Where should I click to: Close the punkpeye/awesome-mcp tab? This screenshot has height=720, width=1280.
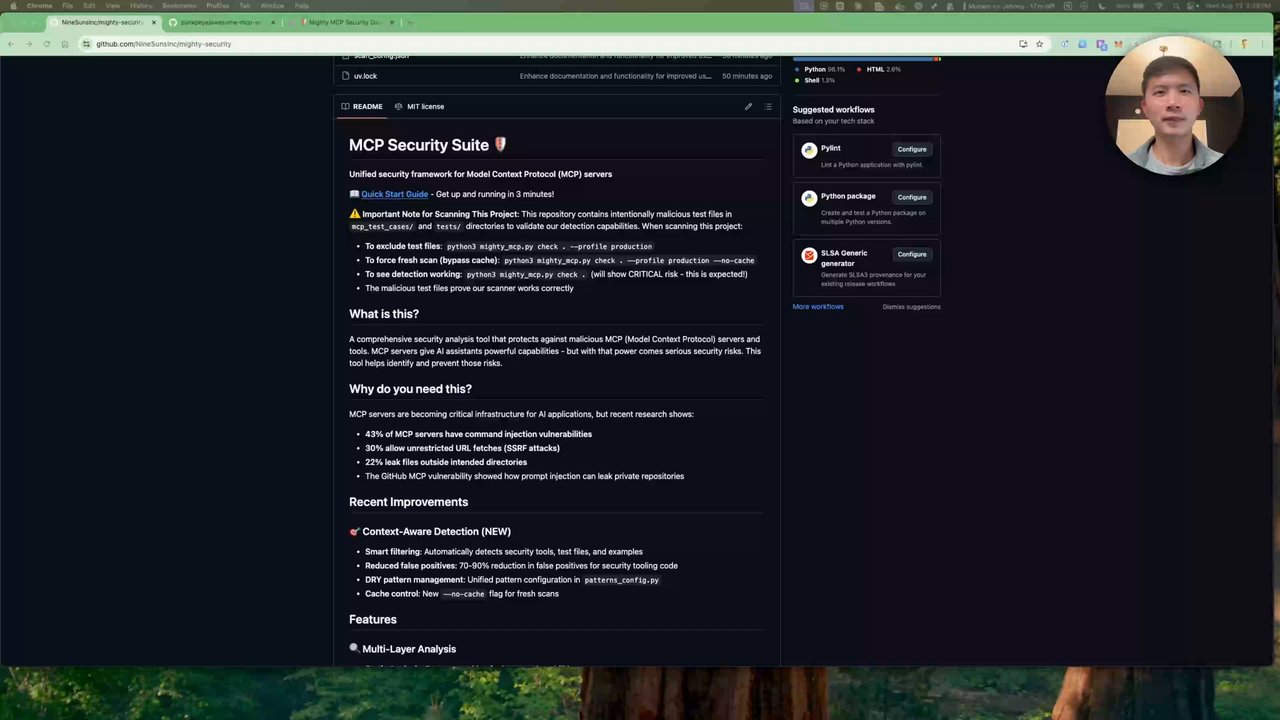(x=272, y=22)
